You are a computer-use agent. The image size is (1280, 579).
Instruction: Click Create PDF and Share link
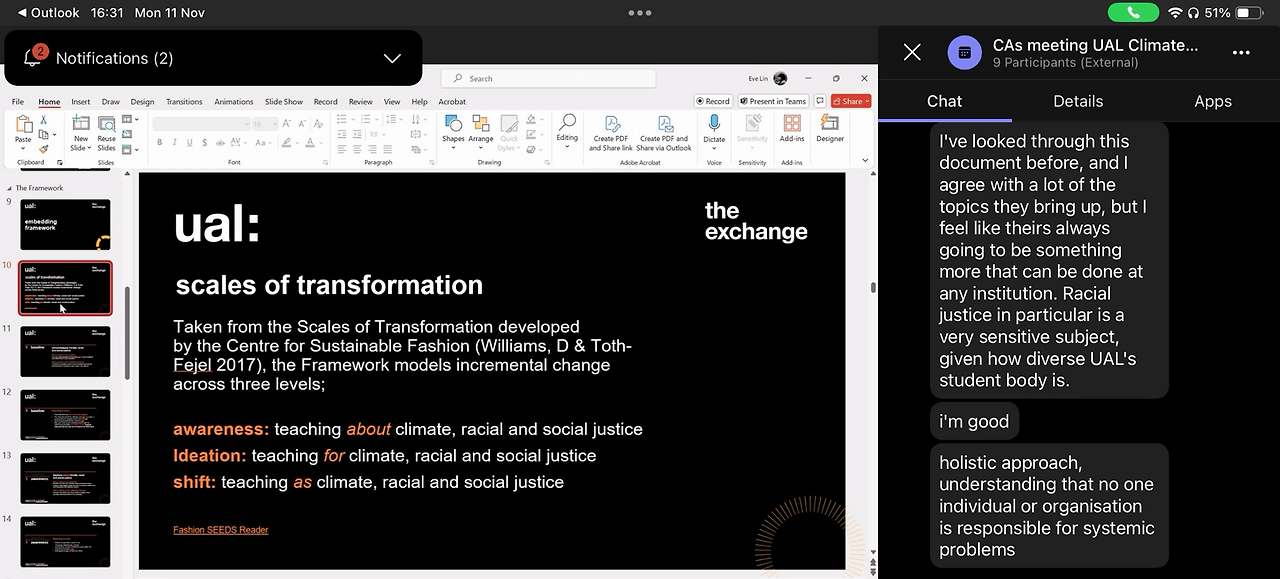[611, 132]
